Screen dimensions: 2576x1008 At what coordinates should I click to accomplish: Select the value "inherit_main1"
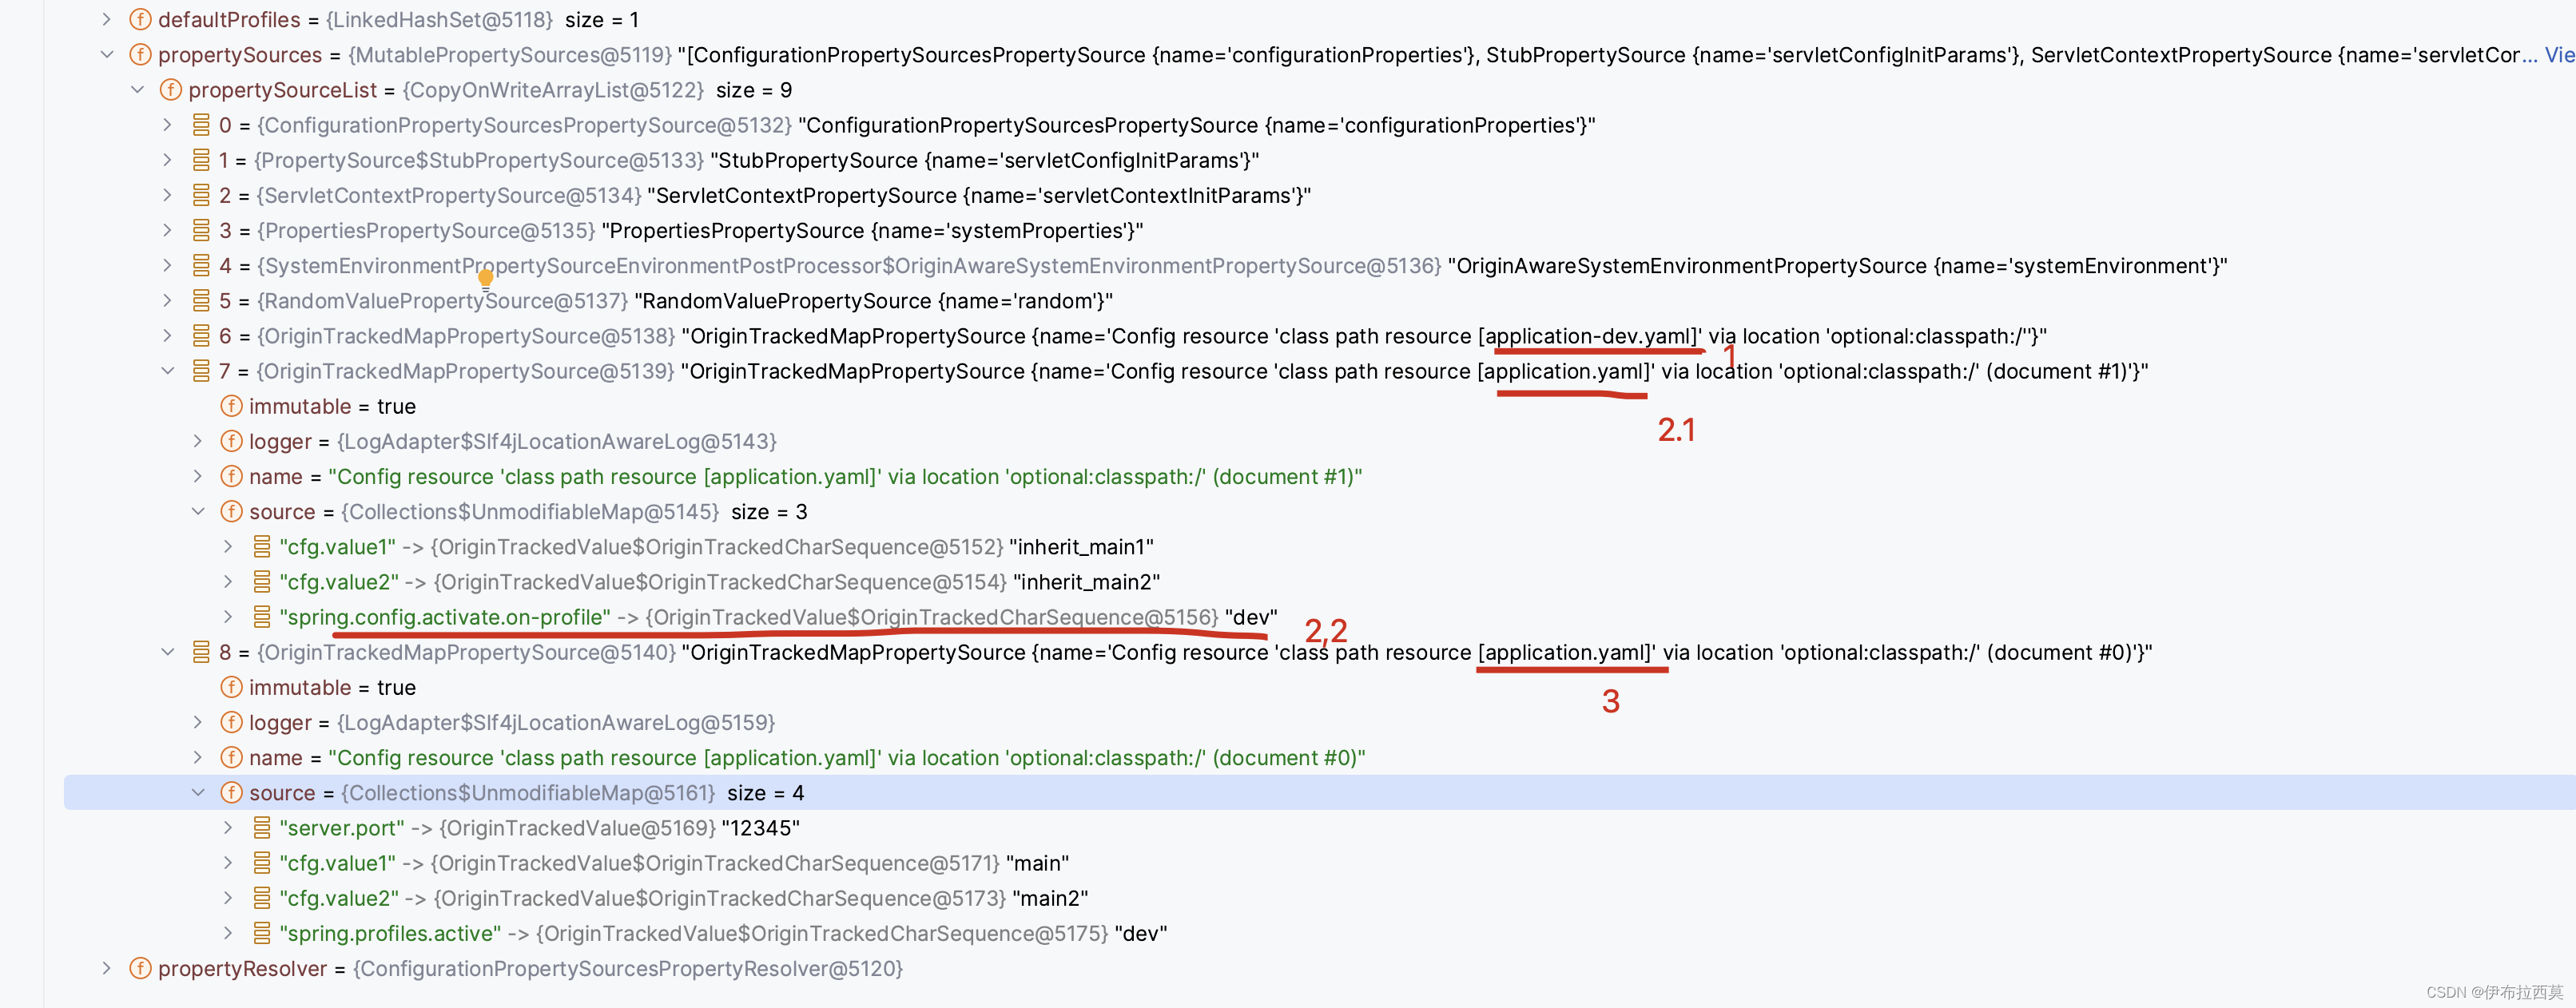coord(1082,547)
